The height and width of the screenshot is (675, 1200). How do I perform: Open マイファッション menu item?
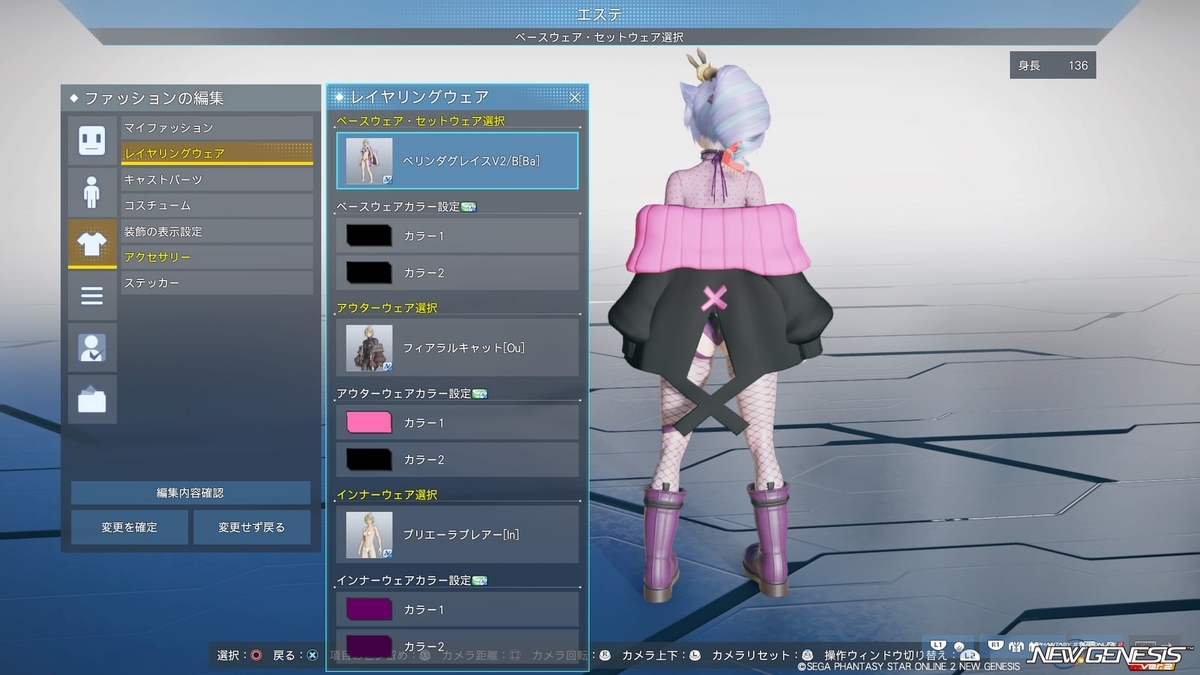click(x=217, y=128)
